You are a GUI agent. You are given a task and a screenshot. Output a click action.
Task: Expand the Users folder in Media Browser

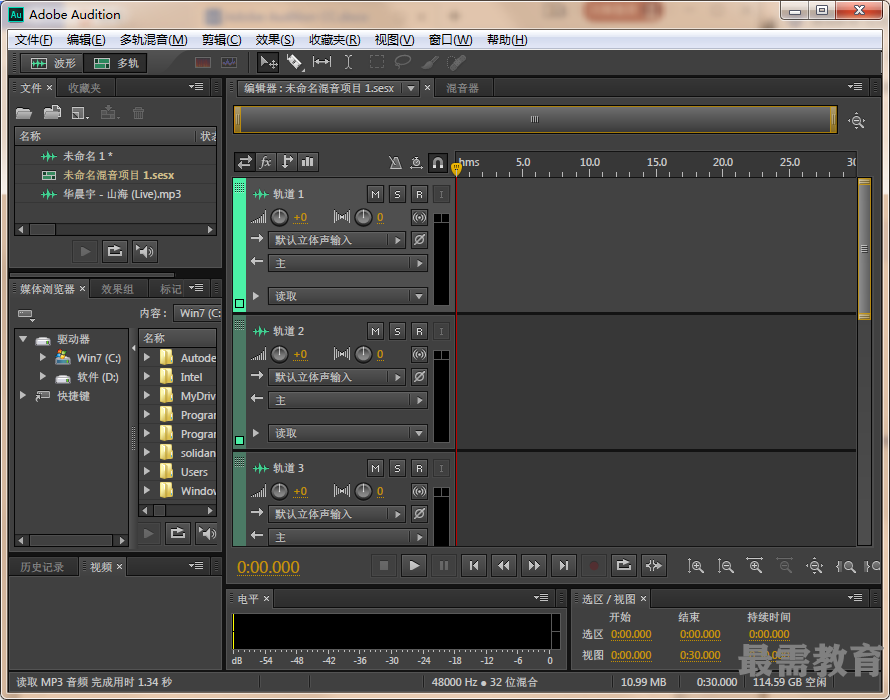[x=146, y=471]
